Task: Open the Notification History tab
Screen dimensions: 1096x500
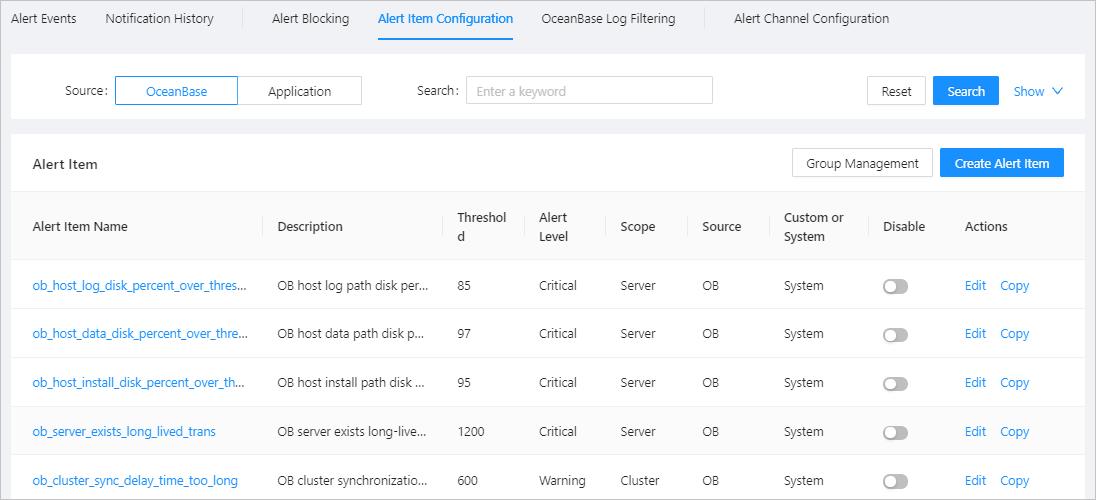Action: (x=159, y=19)
